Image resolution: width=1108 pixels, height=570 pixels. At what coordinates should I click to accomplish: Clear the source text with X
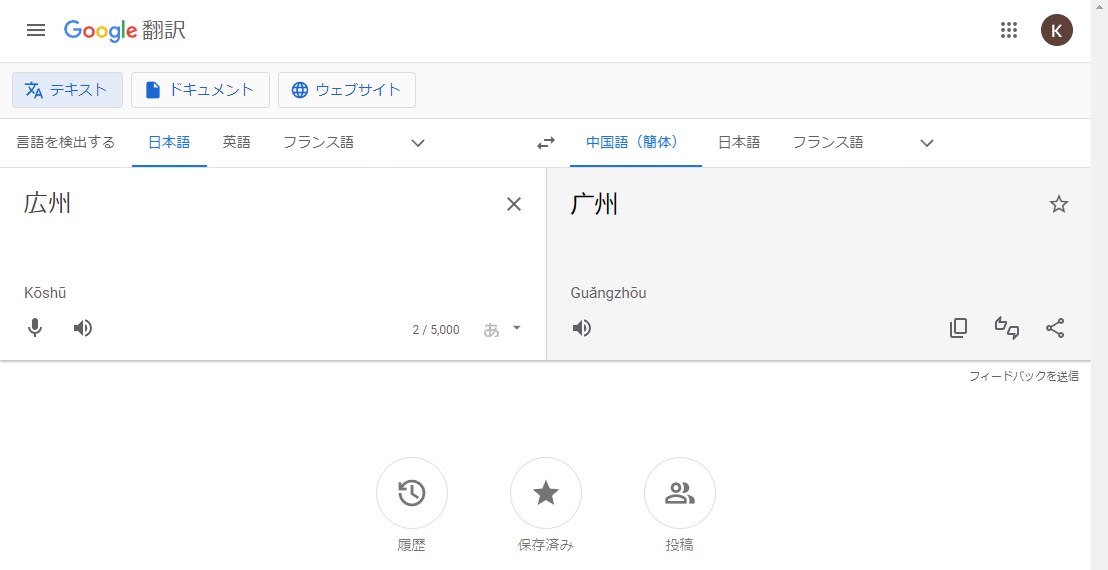(x=514, y=204)
